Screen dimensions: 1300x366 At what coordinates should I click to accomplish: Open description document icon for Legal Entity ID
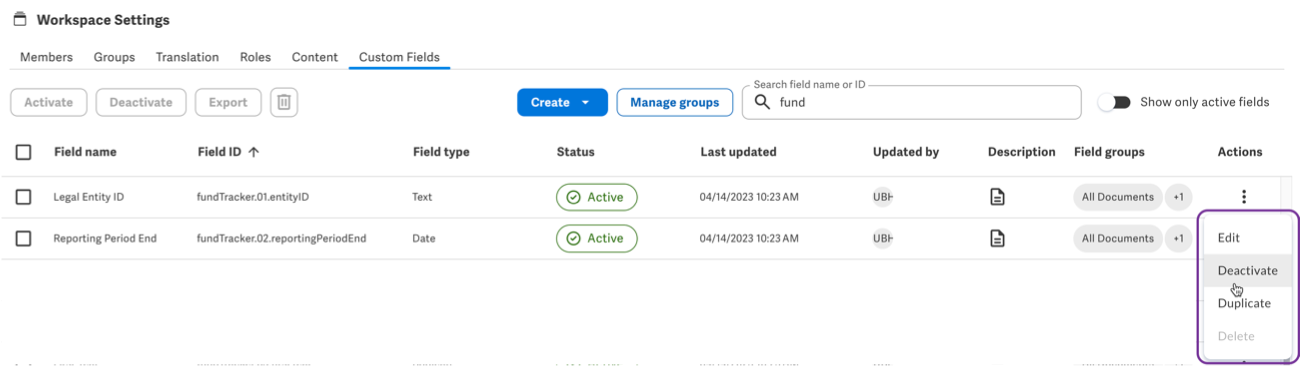tap(997, 197)
